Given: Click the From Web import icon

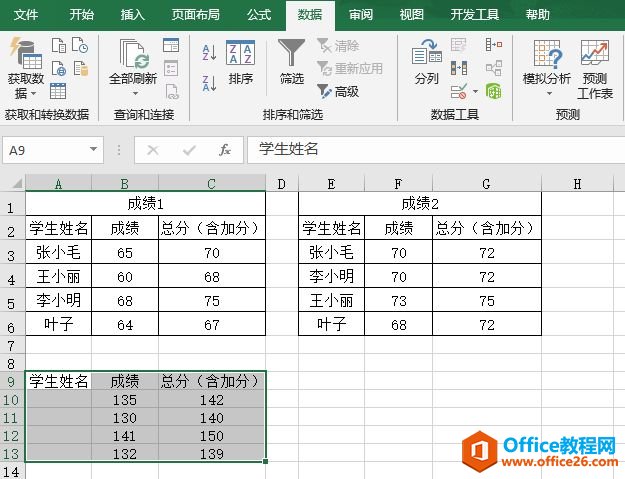Looking at the screenshot, I should pos(59,69).
